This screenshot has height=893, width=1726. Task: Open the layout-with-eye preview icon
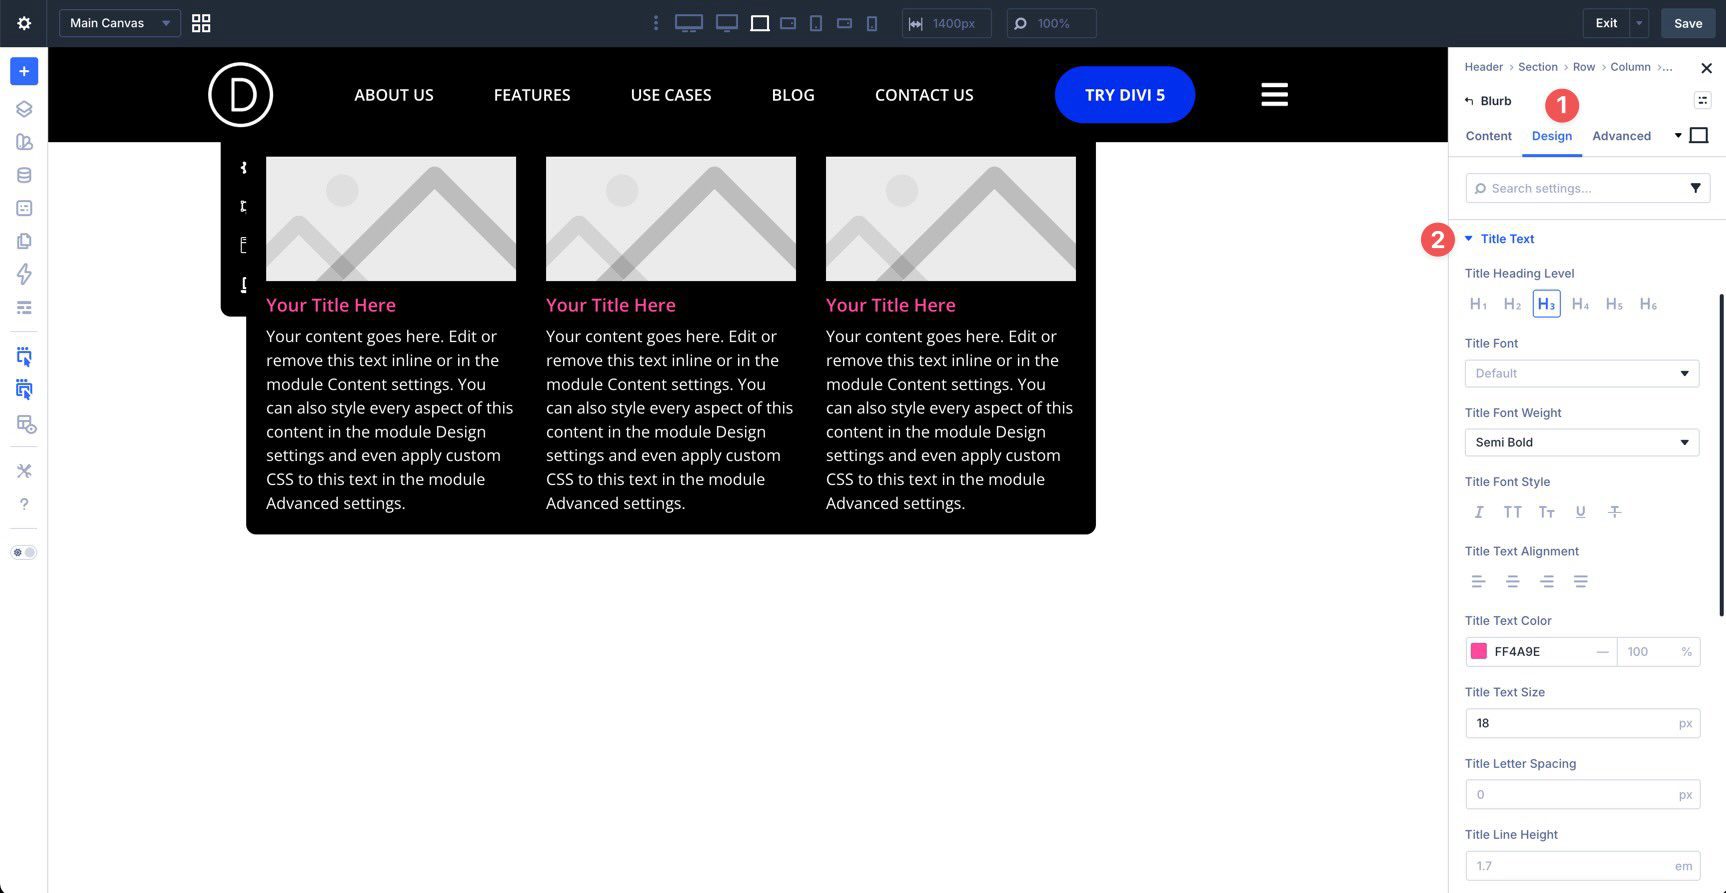click(25, 424)
